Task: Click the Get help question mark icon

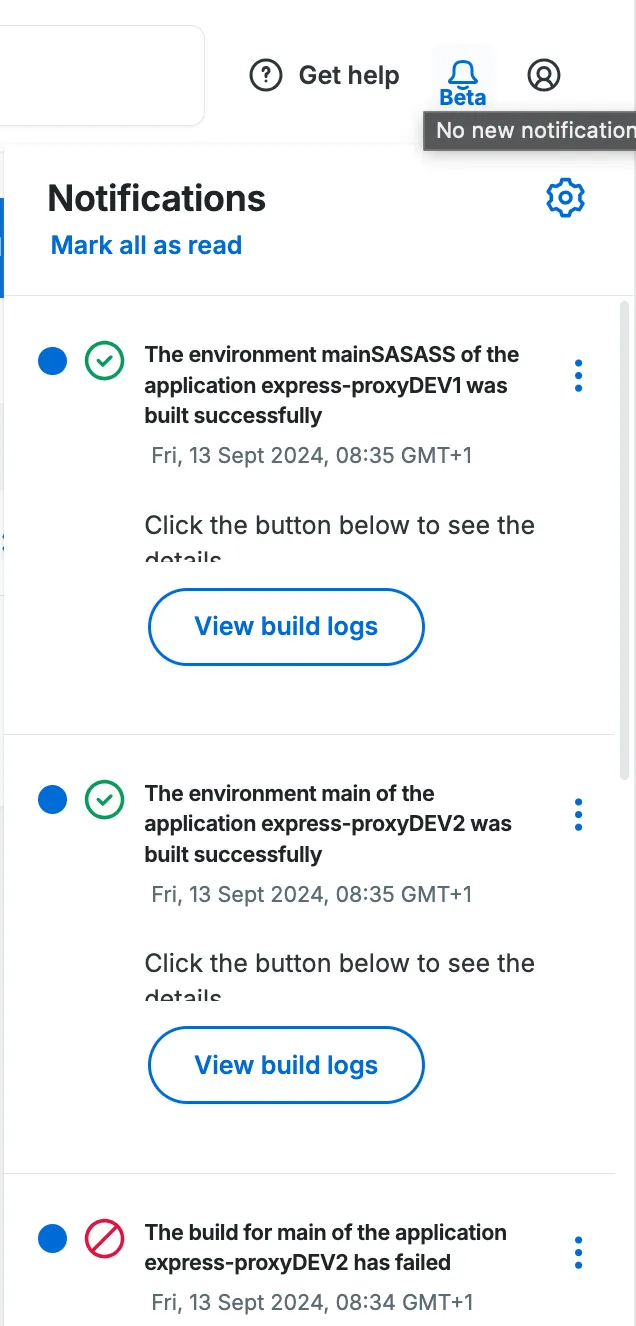Action: coord(266,74)
